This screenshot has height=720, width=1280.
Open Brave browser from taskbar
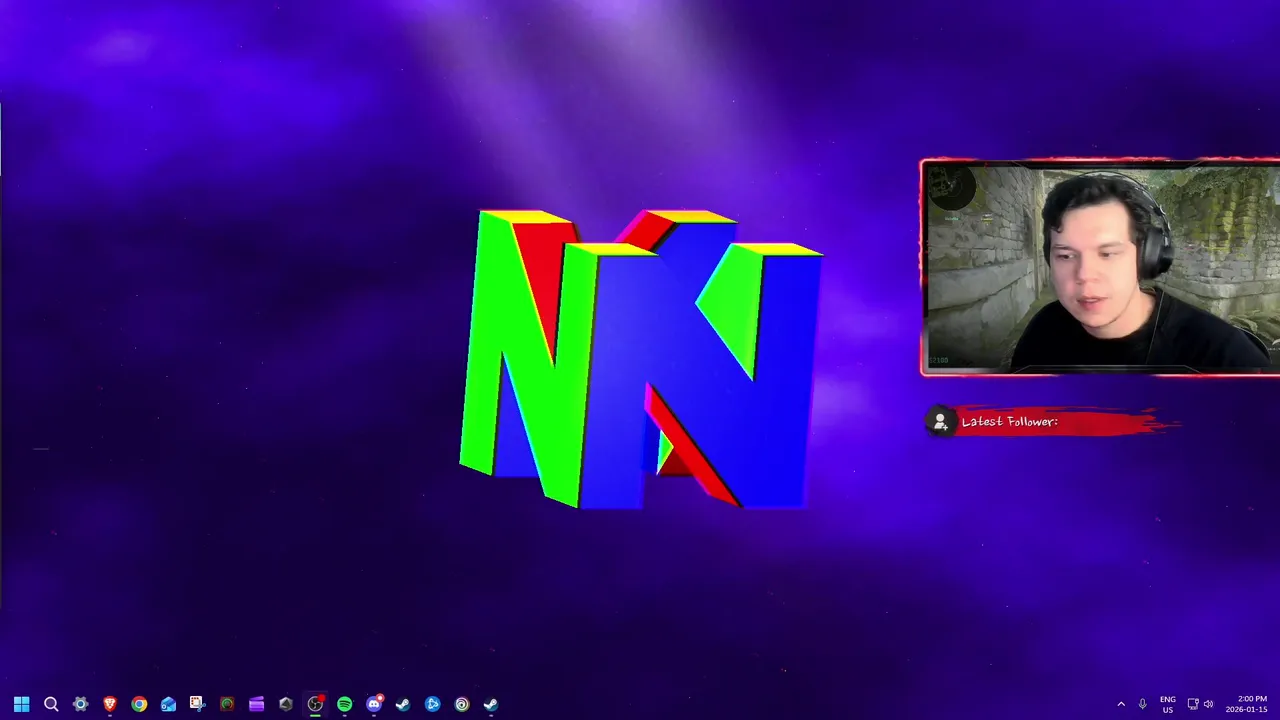point(110,704)
